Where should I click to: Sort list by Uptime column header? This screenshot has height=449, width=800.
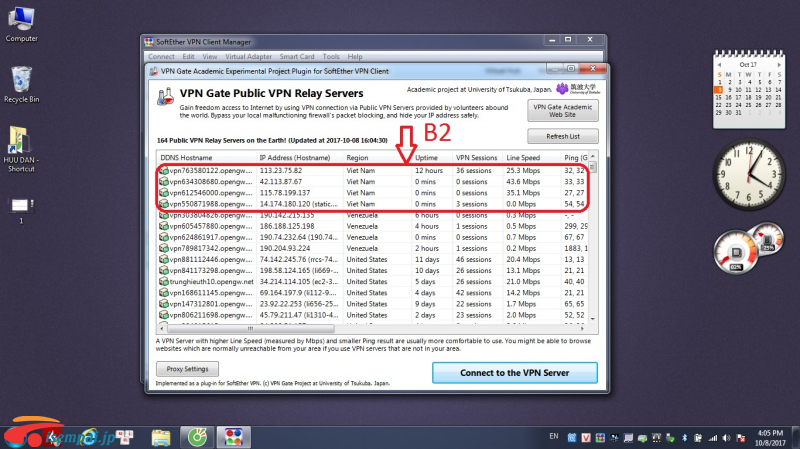pos(432,158)
